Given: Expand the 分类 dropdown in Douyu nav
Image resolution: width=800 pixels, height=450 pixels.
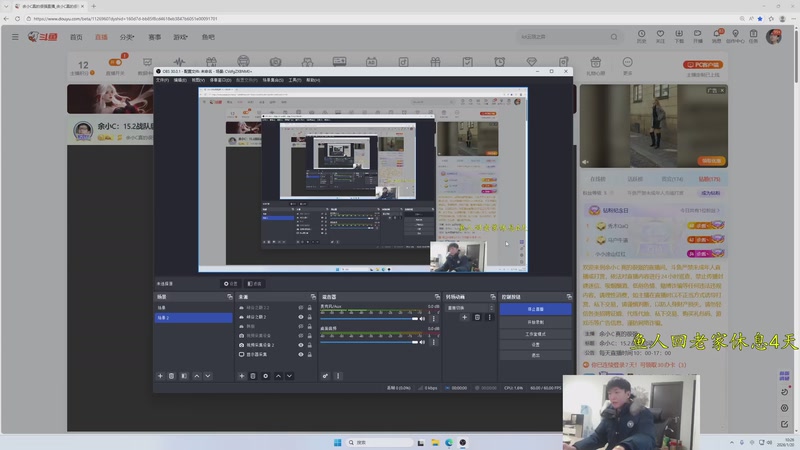Looking at the screenshot, I should [x=127, y=37].
